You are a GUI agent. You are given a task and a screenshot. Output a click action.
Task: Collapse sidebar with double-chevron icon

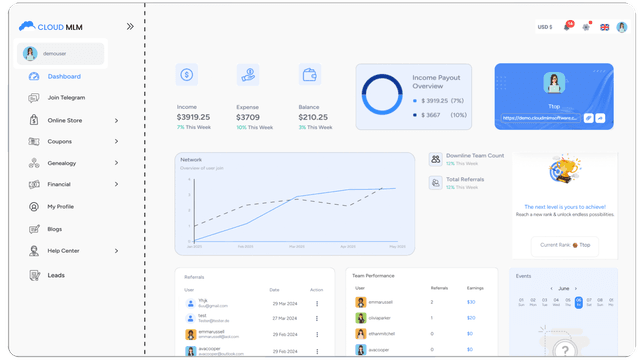130,27
